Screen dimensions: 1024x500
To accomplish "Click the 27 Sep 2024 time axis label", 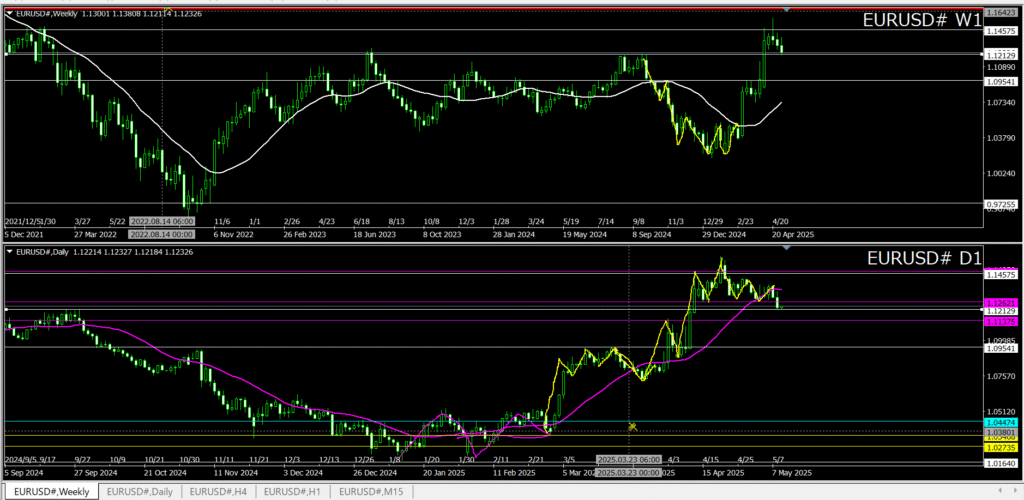I will tap(95, 473).
